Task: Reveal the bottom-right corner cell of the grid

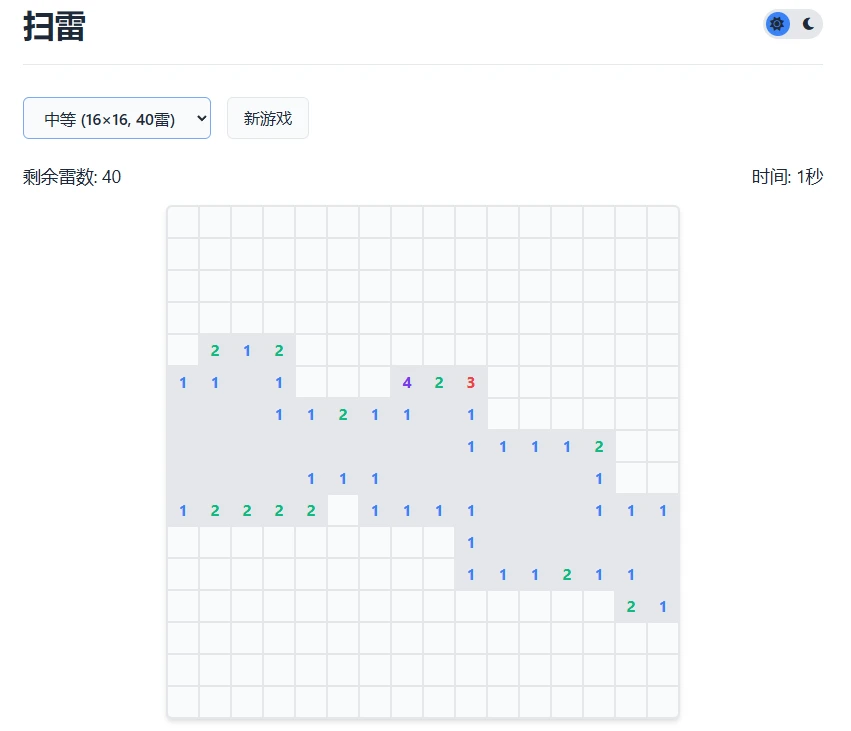Action: pos(663,702)
